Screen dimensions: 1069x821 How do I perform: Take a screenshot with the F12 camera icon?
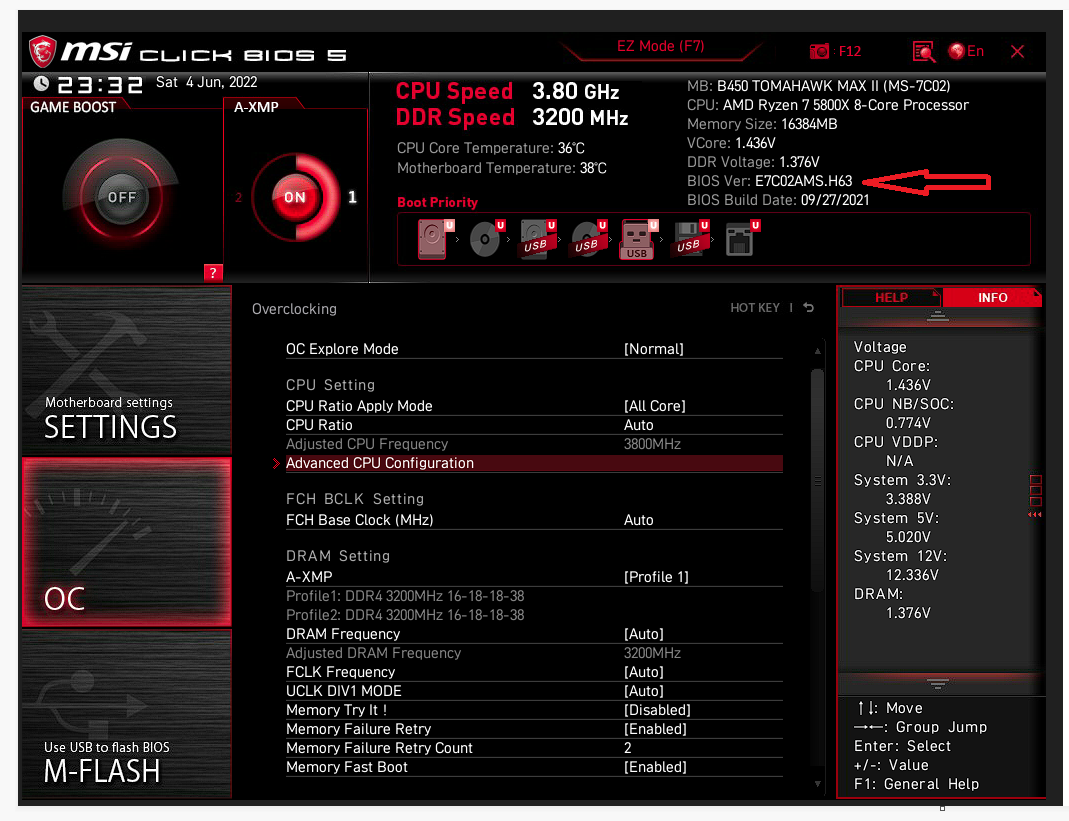point(819,51)
